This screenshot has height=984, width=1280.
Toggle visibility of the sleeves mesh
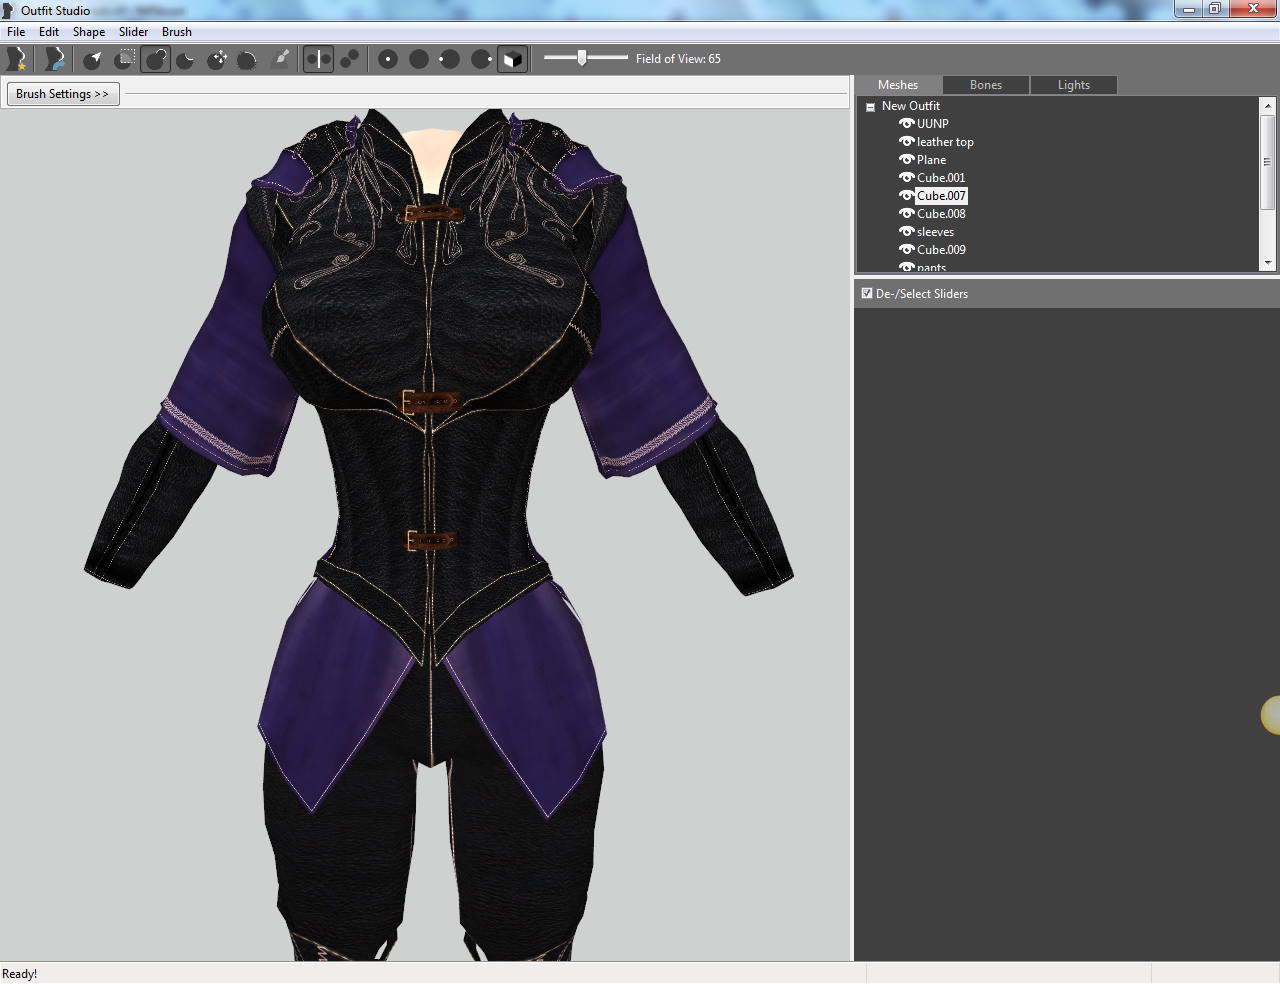point(906,231)
